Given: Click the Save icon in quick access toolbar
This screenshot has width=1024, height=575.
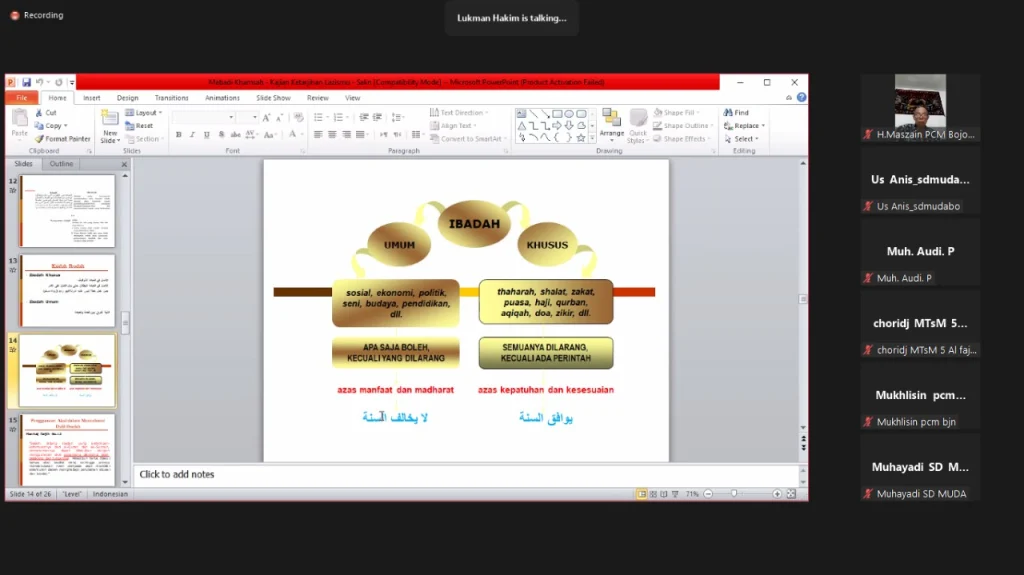Looking at the screenshot, I should (25, 82).
